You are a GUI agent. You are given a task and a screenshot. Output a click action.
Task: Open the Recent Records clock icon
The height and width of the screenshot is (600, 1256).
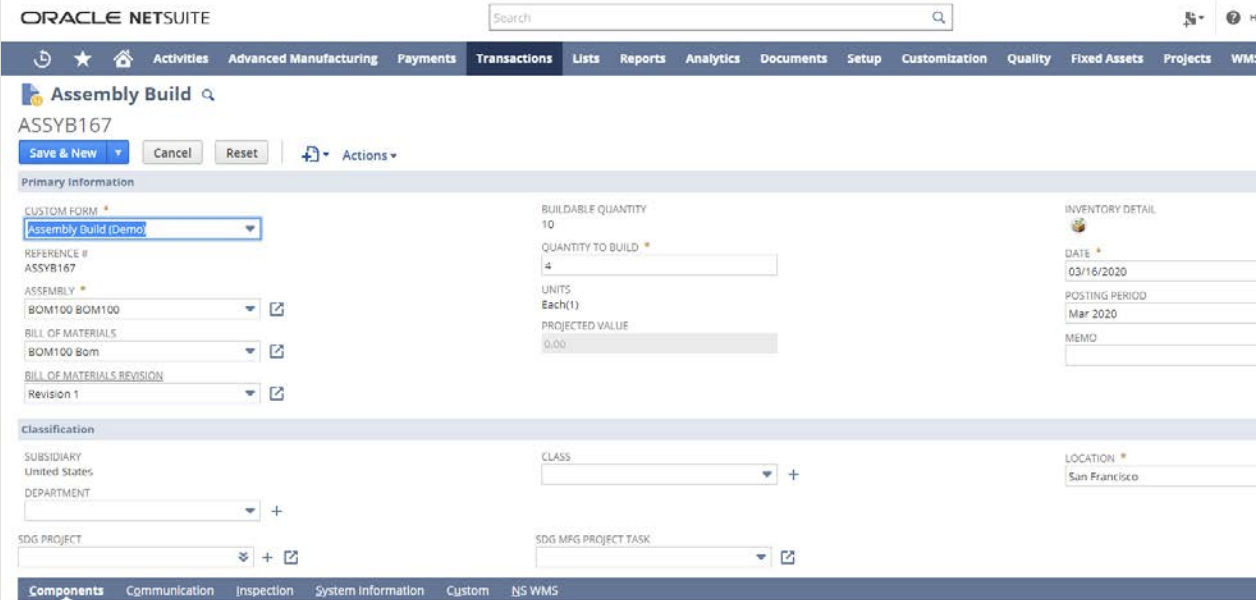[x=43, y=59]
